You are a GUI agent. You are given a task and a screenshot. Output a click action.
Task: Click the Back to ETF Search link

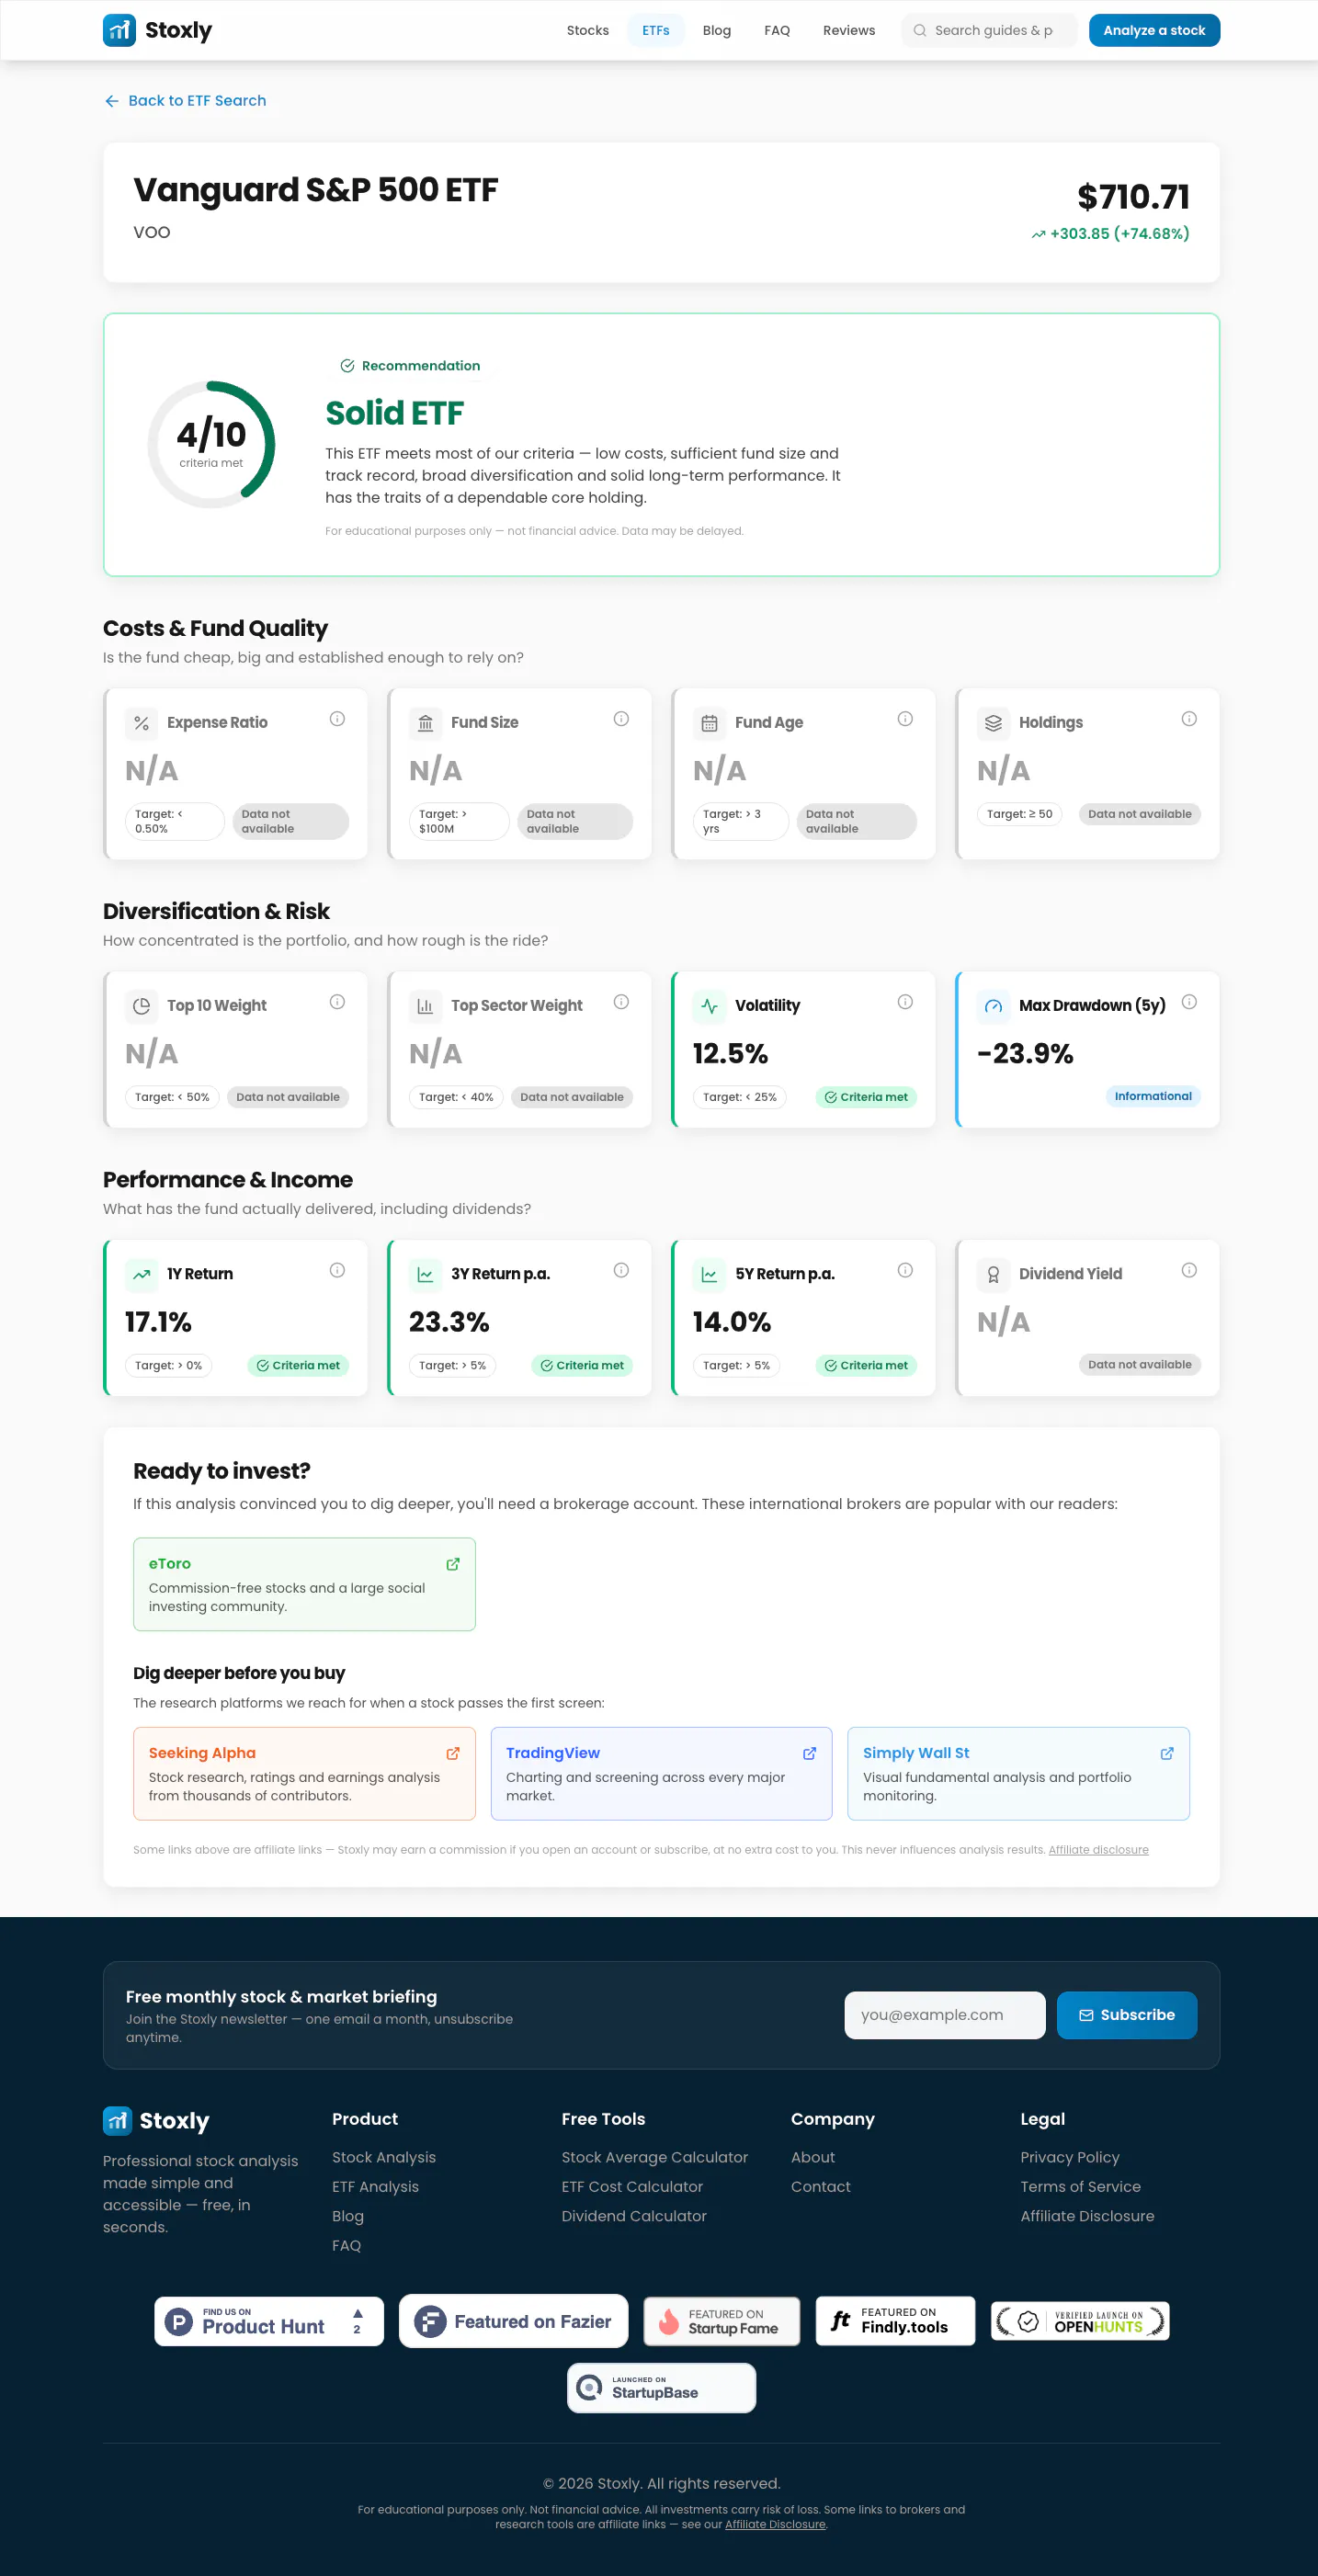click(185, 101)
